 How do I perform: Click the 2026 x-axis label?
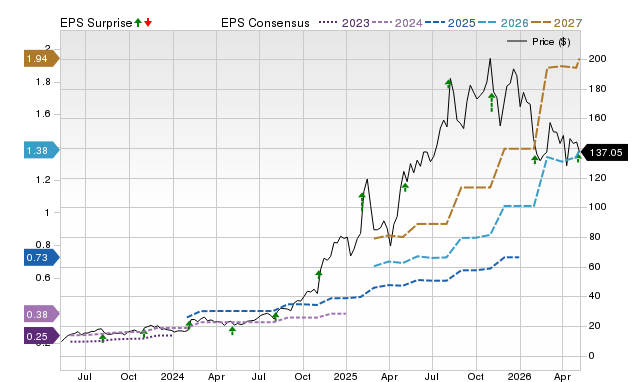tap(520, 376)
